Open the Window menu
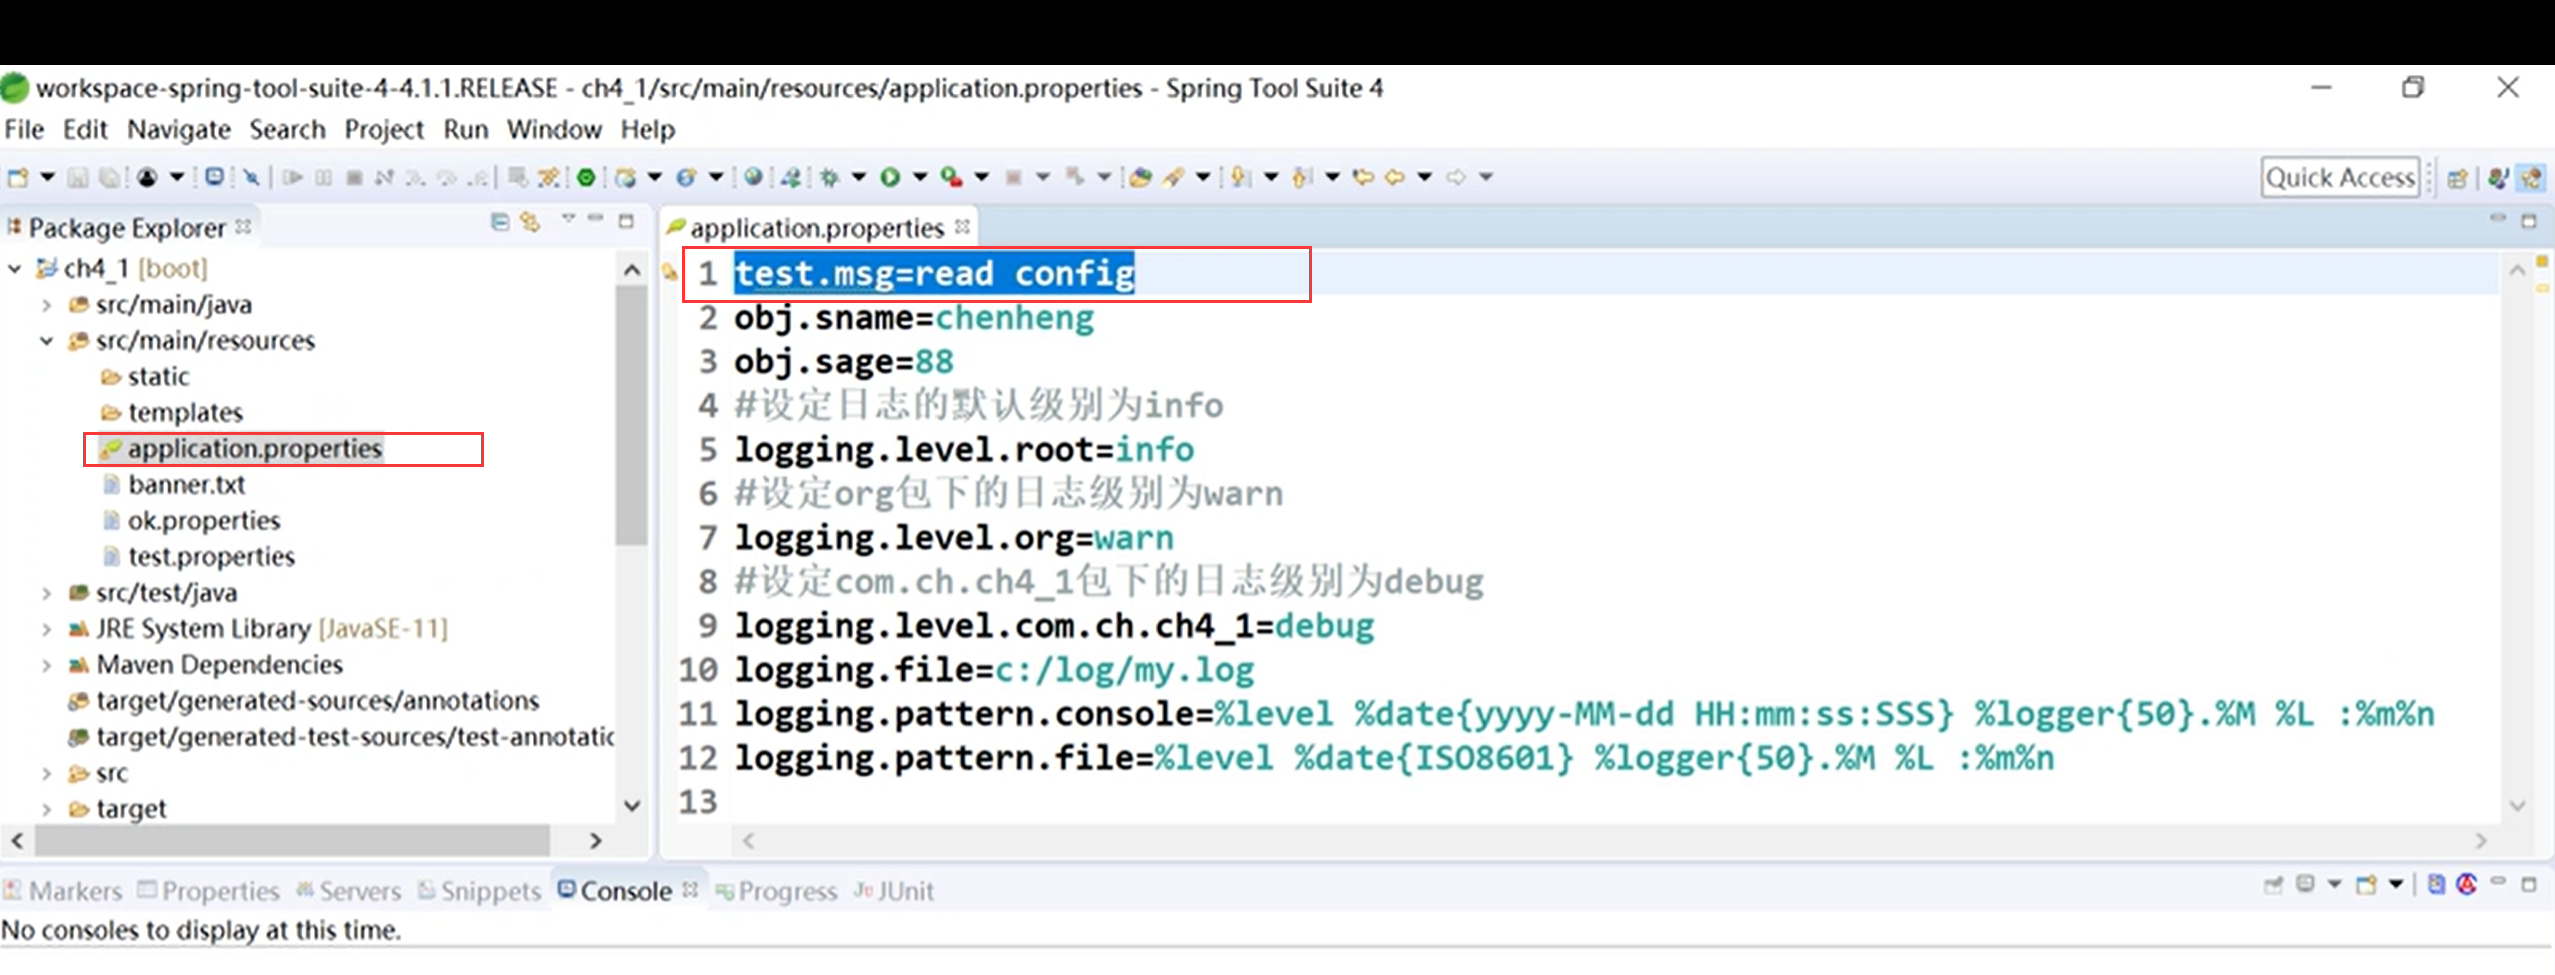 pyautogui.click(x=554, y=130)
